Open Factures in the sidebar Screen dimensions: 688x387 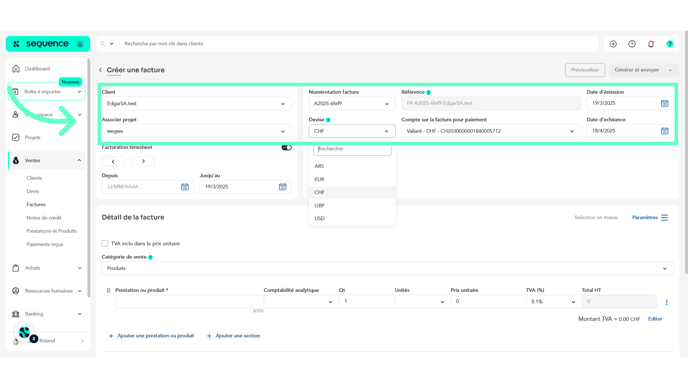pos(36,204)
